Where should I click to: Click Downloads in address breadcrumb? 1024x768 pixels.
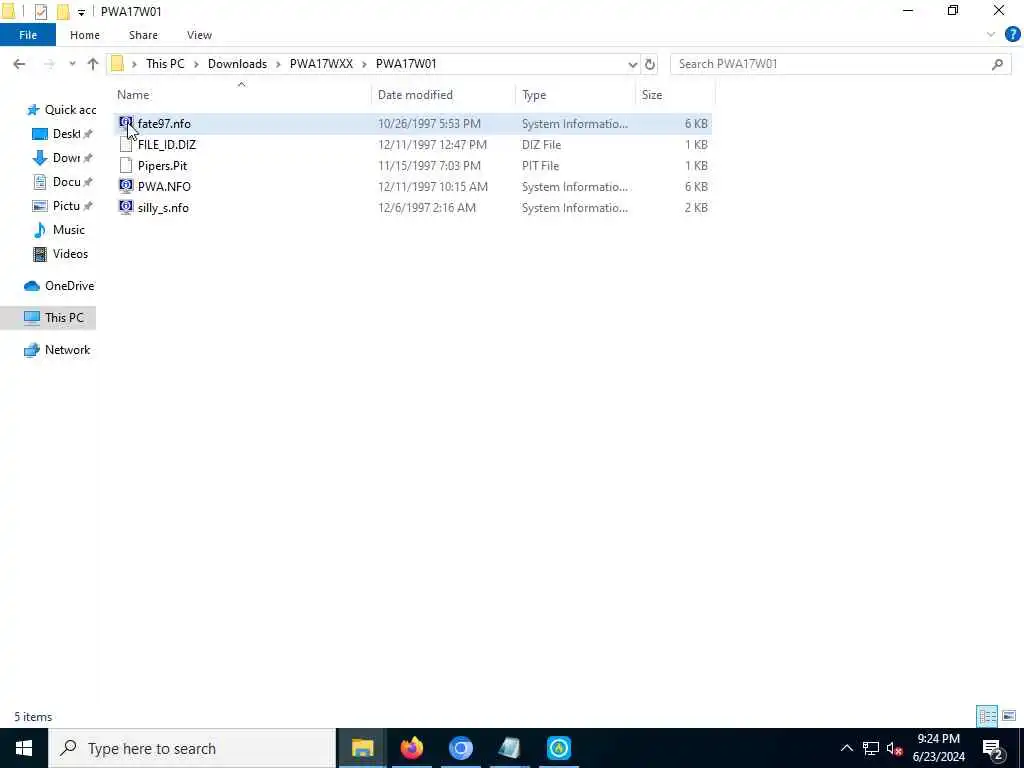(x=237, y=64)
